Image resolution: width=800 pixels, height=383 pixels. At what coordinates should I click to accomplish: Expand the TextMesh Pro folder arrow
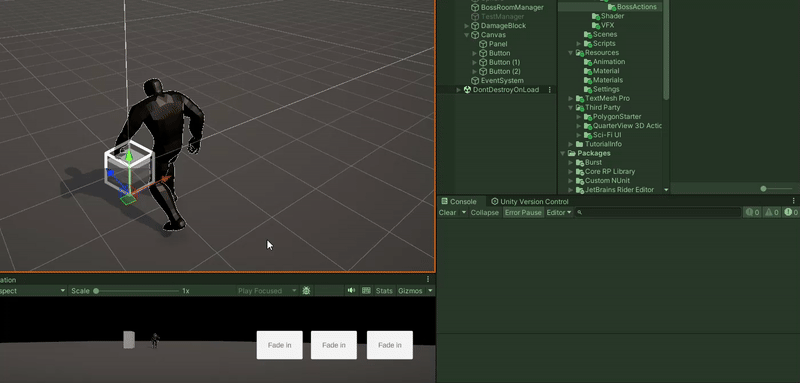pos(570,98)
